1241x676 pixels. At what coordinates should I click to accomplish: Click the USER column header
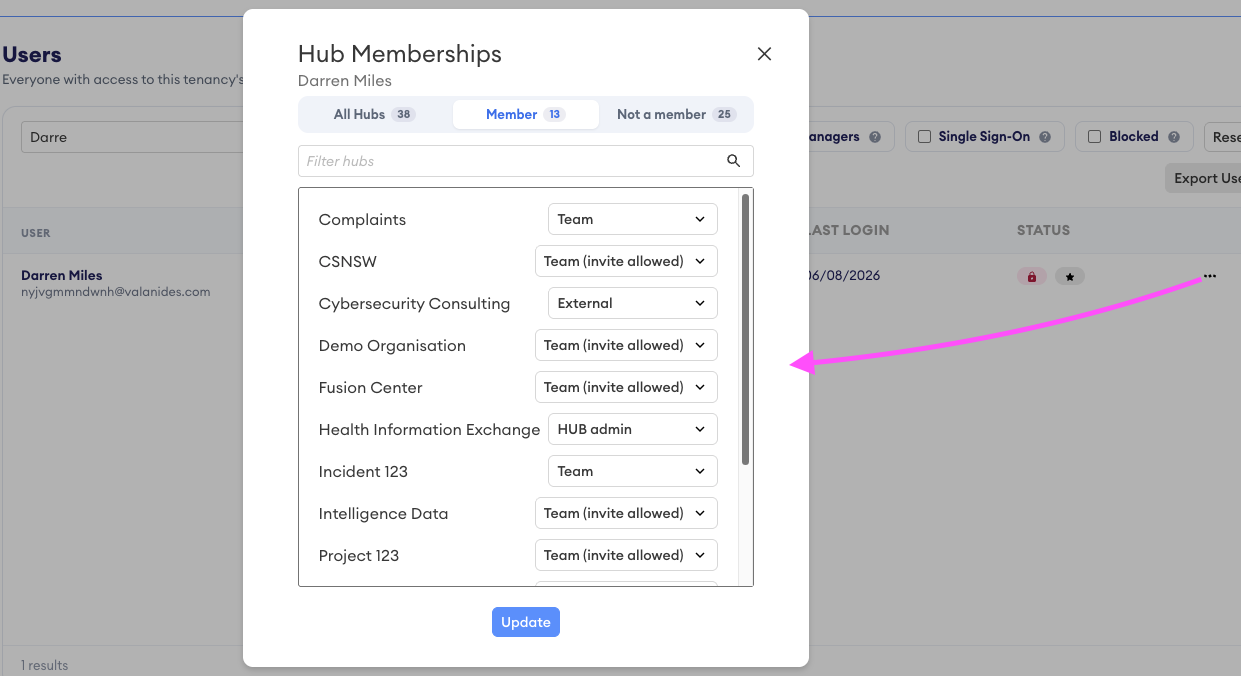[36, 233]
